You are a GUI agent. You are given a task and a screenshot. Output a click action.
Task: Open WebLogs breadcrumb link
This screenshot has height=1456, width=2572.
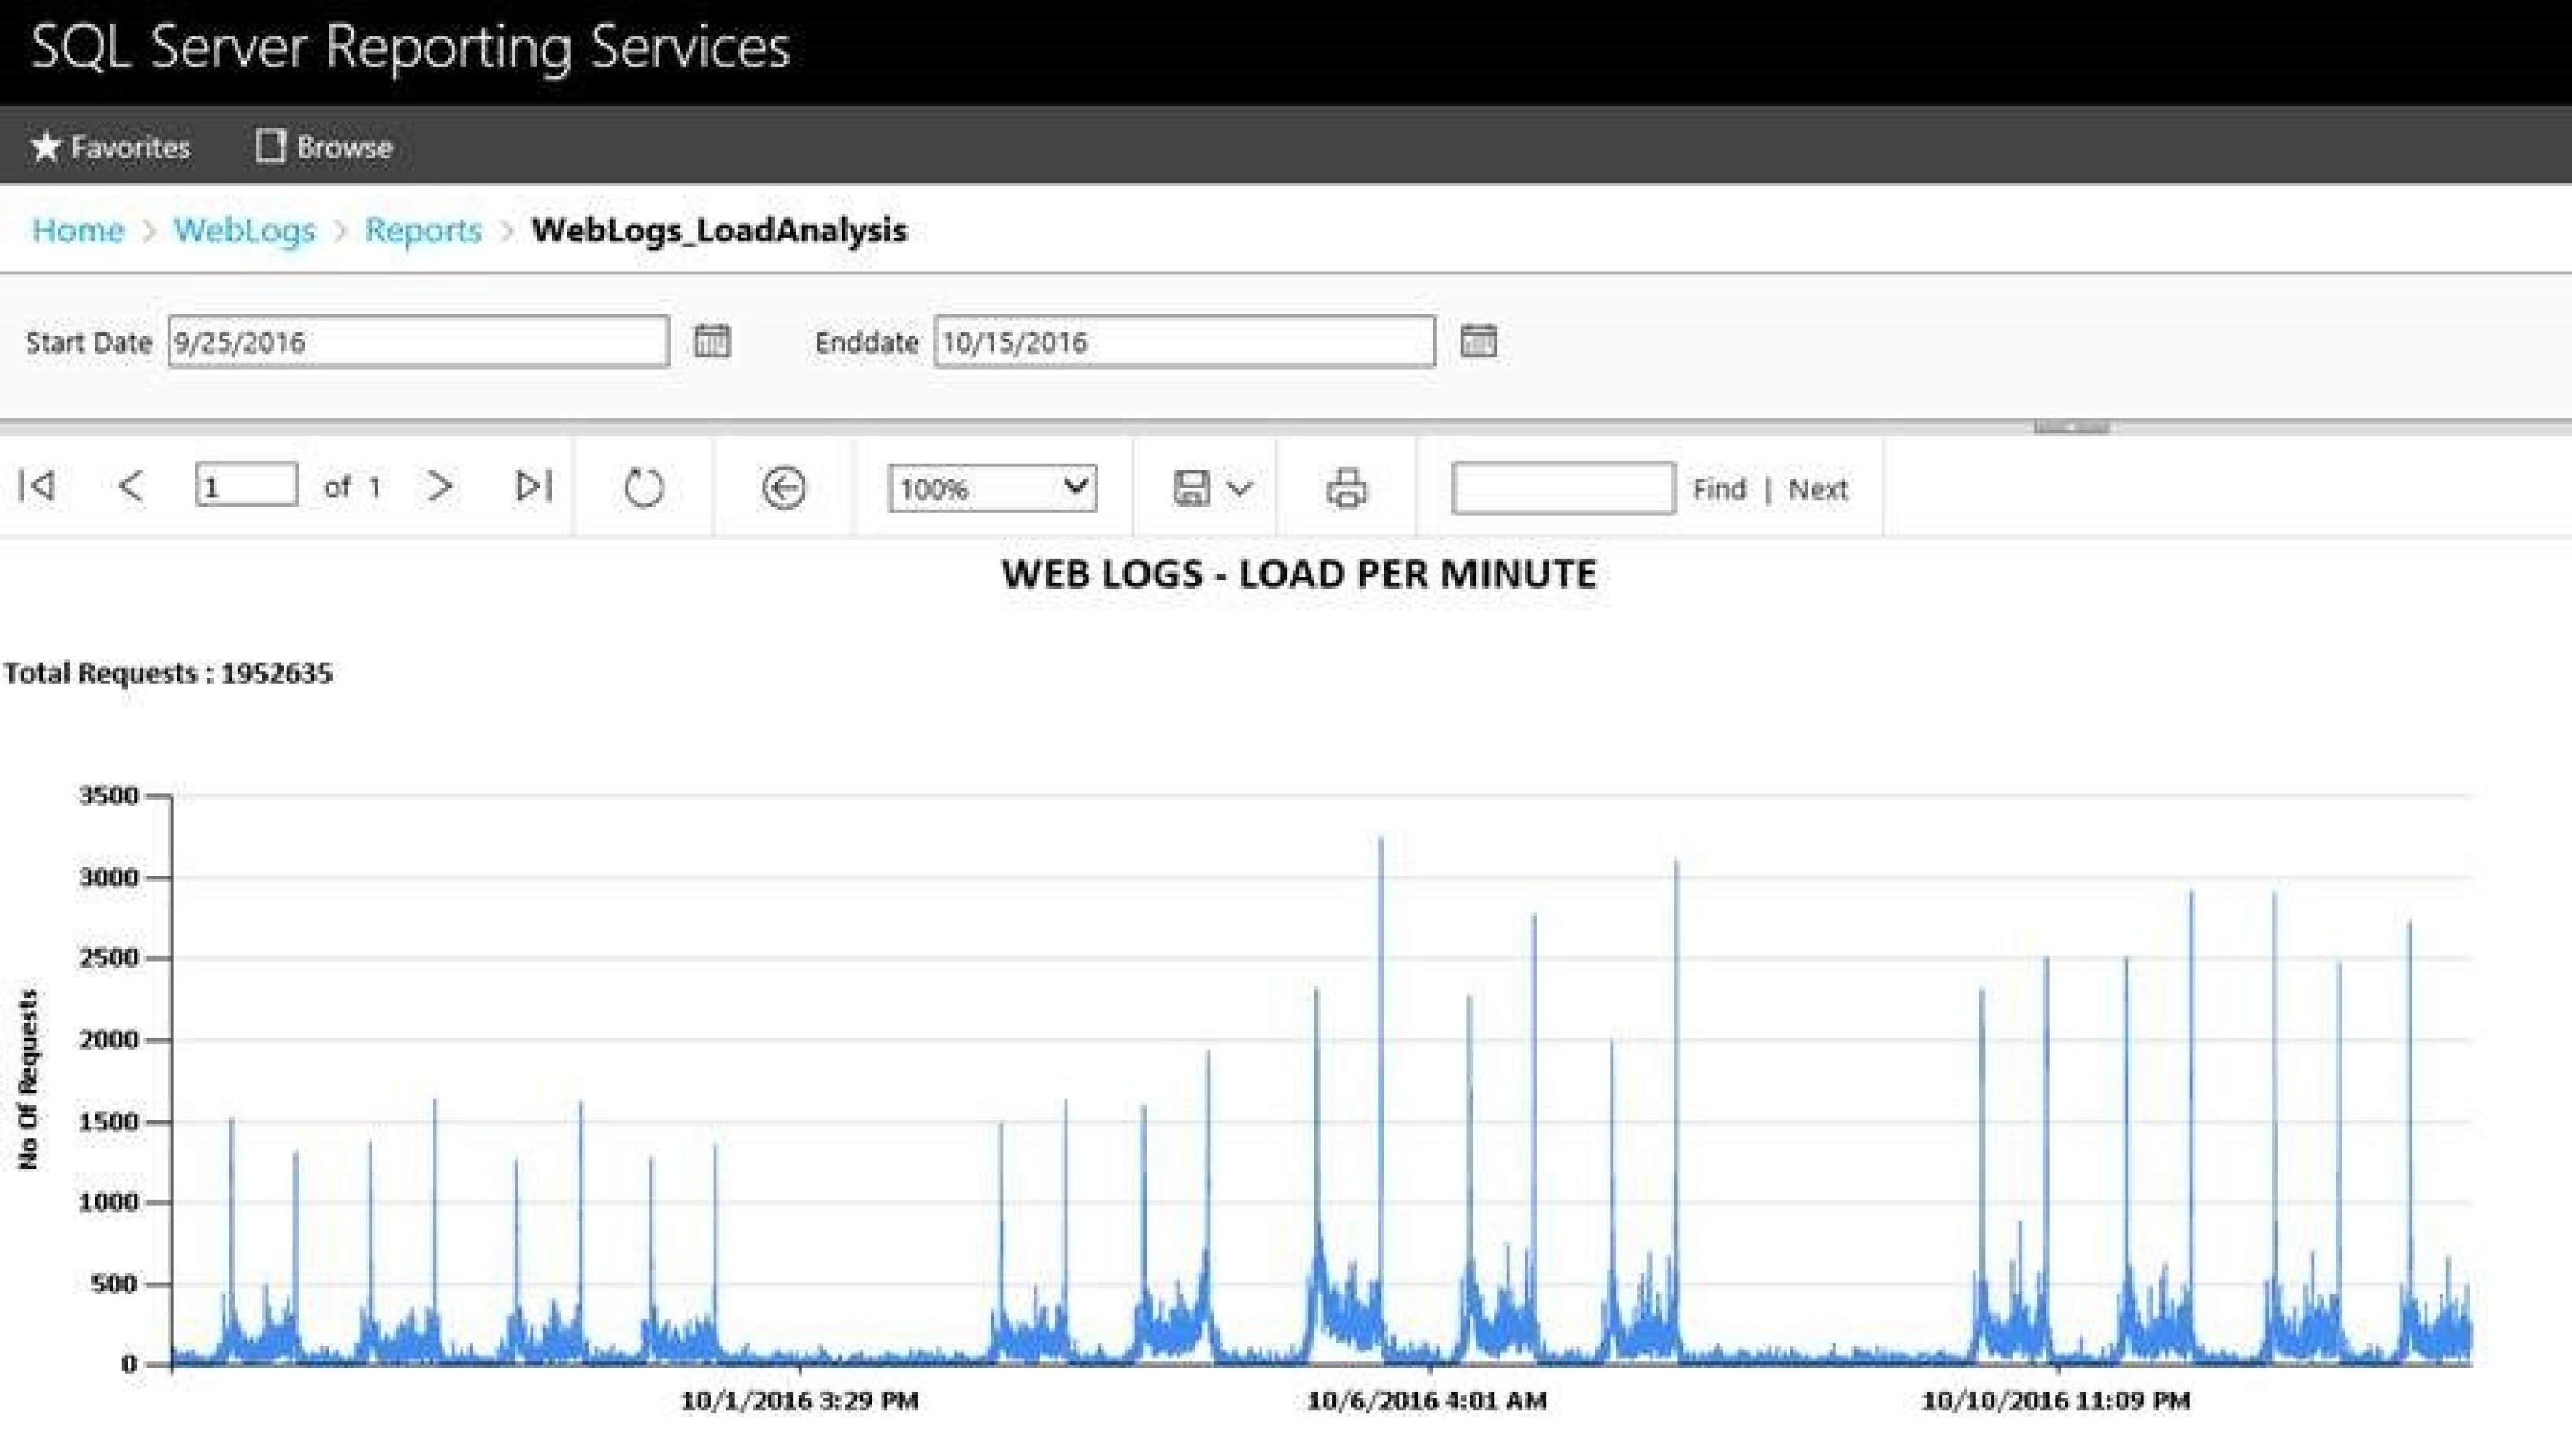pos(244,230)
